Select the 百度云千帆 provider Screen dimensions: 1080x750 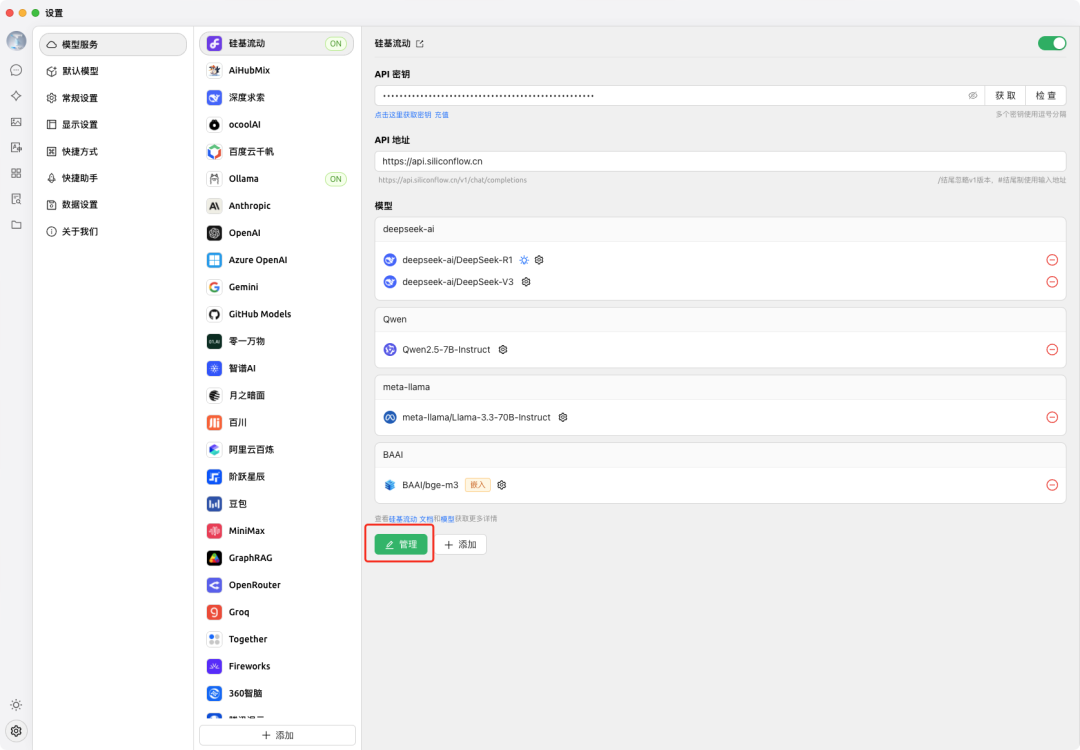point(277,152)
